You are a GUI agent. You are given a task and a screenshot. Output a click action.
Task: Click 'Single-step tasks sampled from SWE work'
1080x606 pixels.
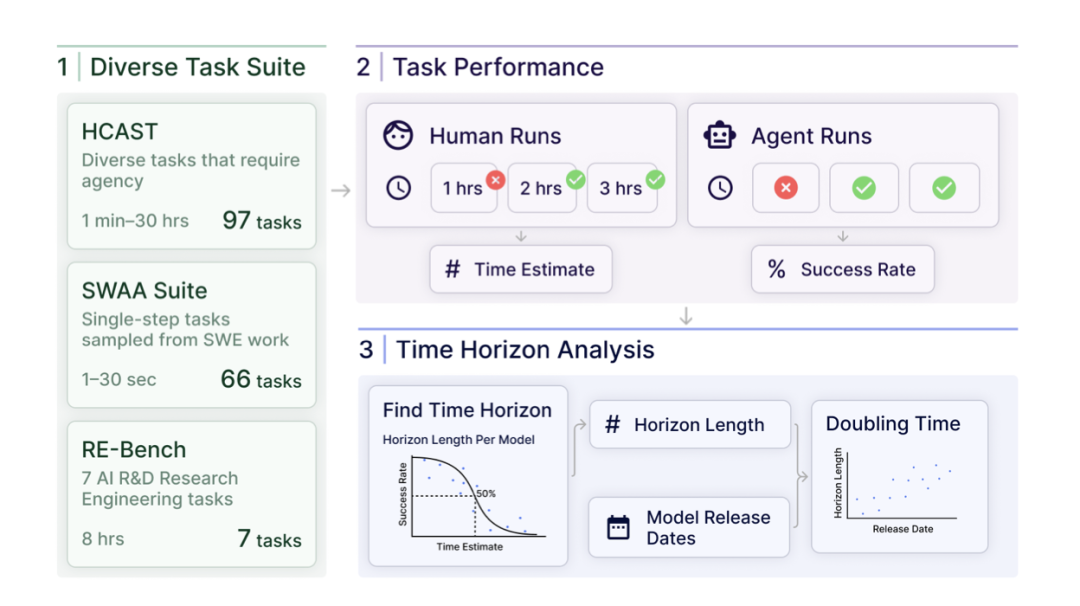pos(185,329)
